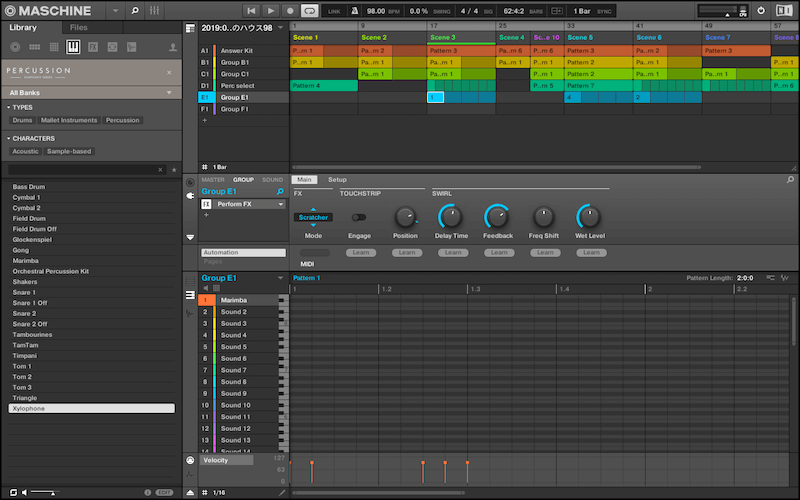Screen dimensions: 800x500
Task: Open the project name dropdown arrow
Action: [x=281, y=28]
